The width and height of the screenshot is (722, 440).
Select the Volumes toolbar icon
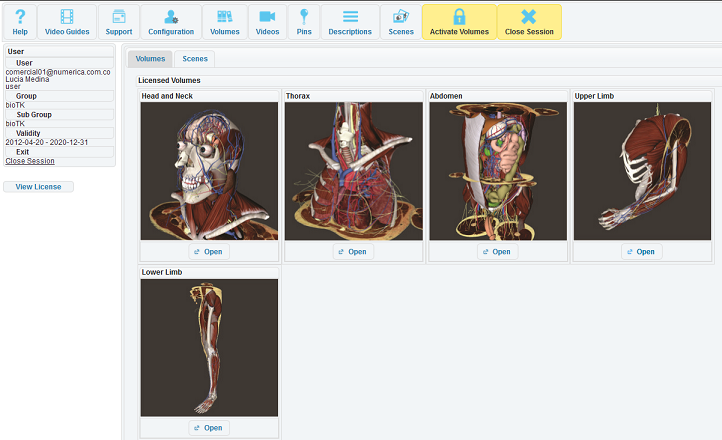pyautogui.click(x=225, y=22)
